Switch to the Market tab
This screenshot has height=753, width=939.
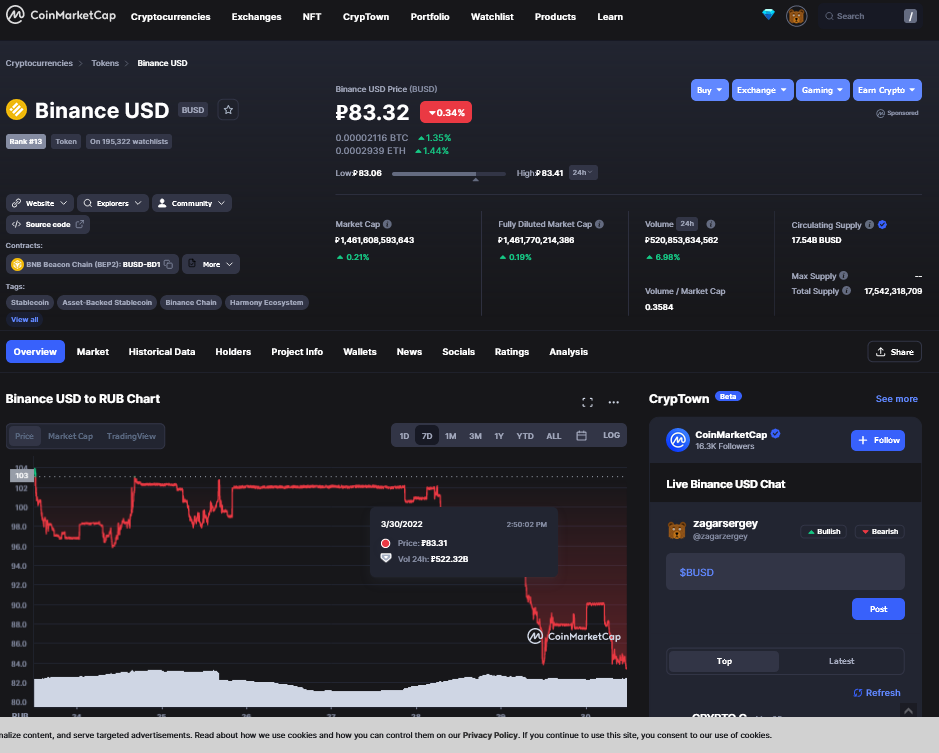(x=93, y=352)
